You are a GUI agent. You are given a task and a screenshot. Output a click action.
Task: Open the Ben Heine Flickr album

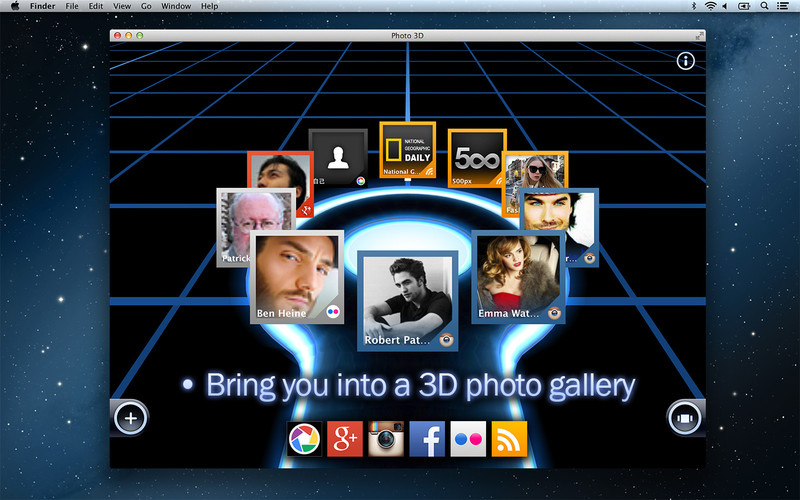click(297, 277)
